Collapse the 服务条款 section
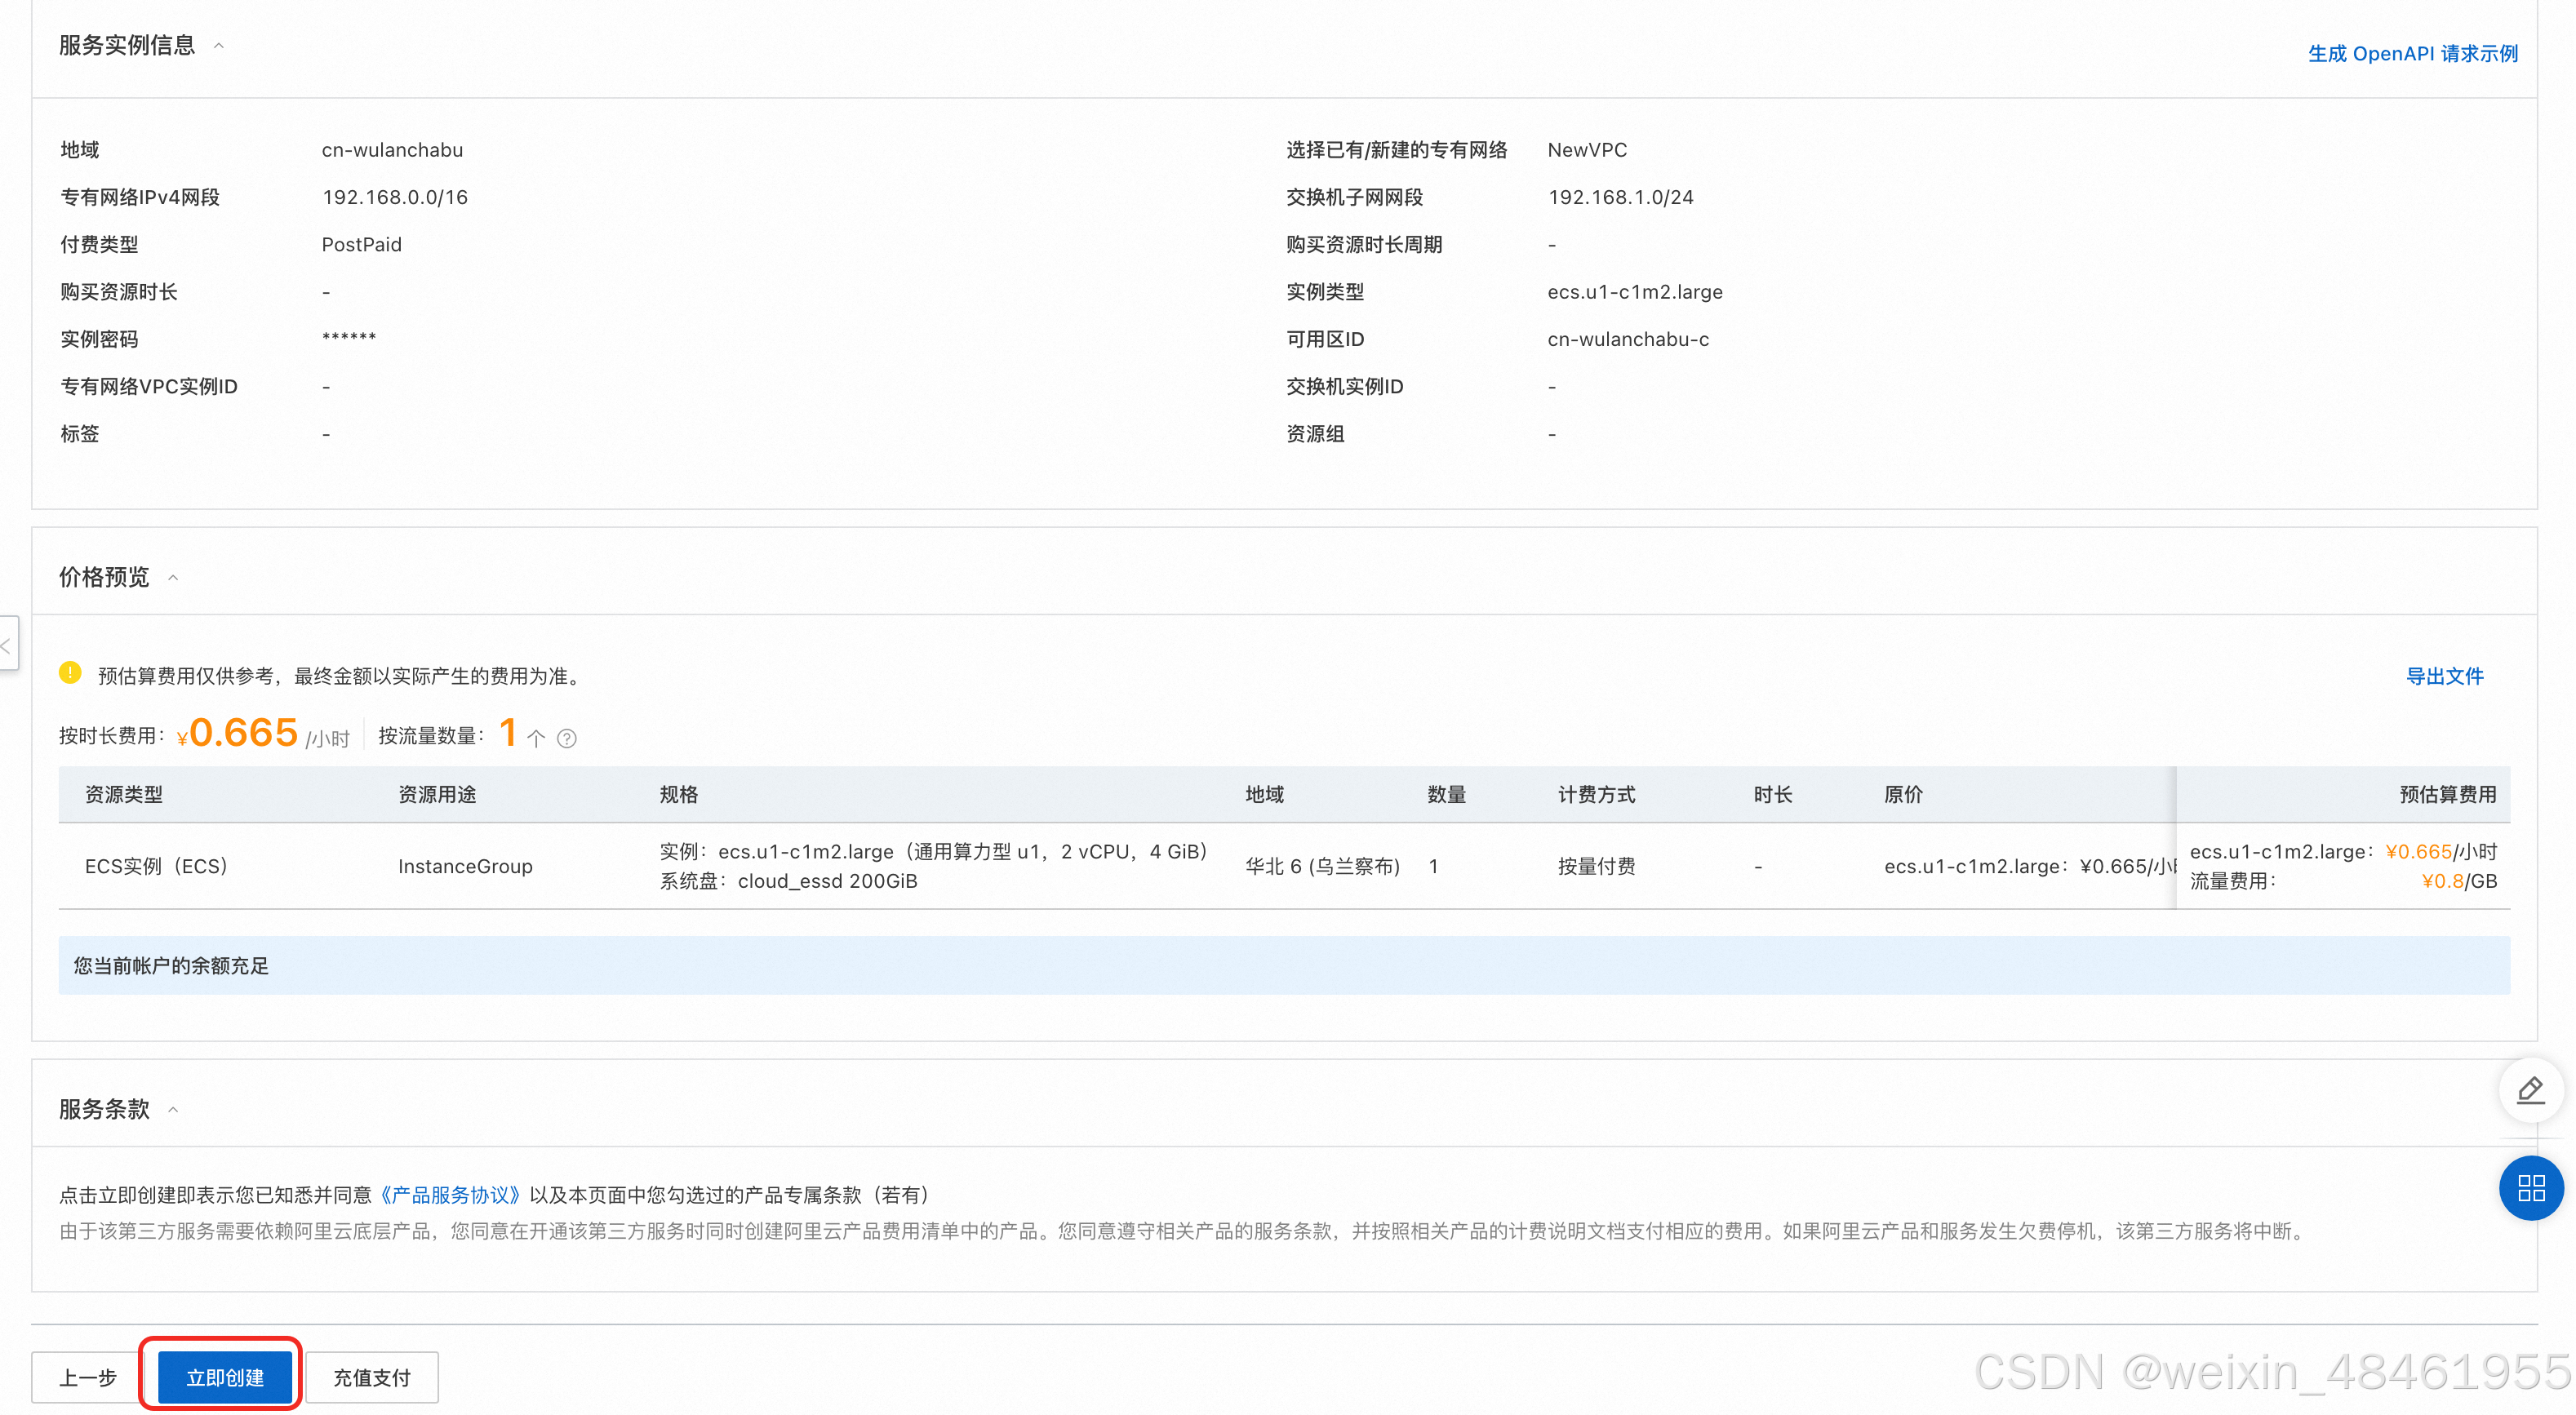The width and height of the screenshot is (2576, 1415). [173, 1110]
